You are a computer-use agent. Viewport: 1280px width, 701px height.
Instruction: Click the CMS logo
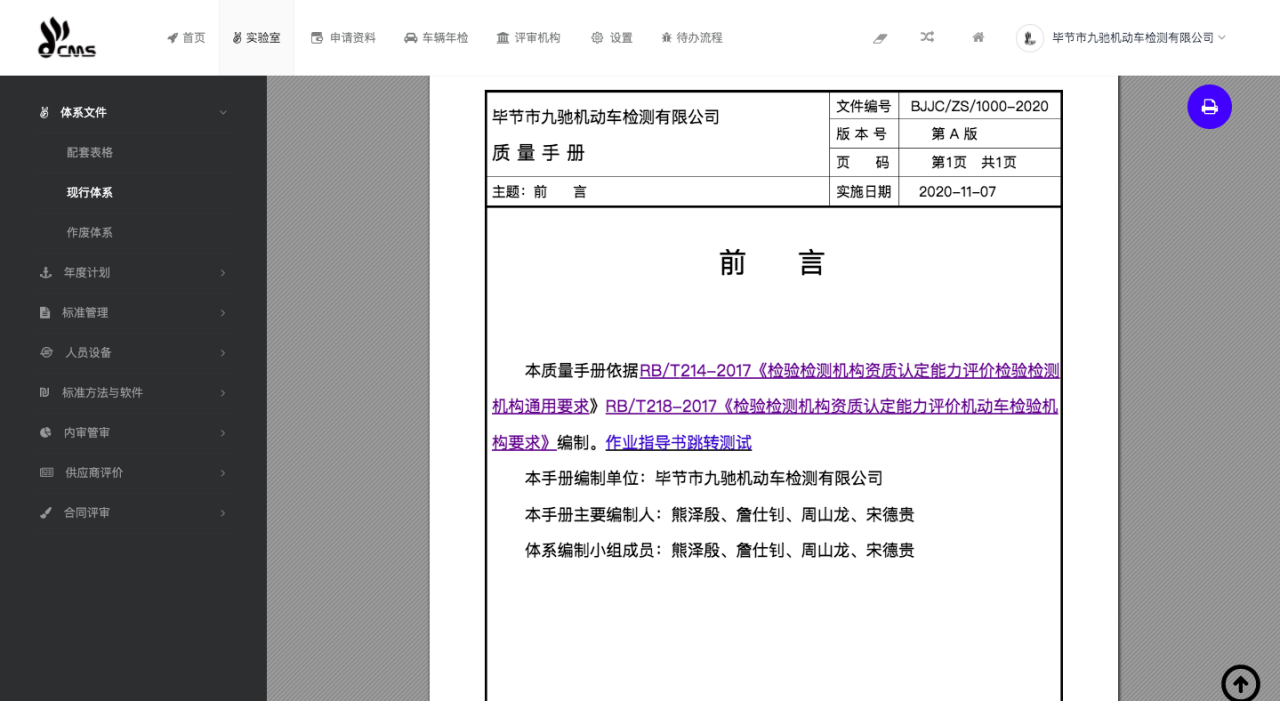coord(66,38)
